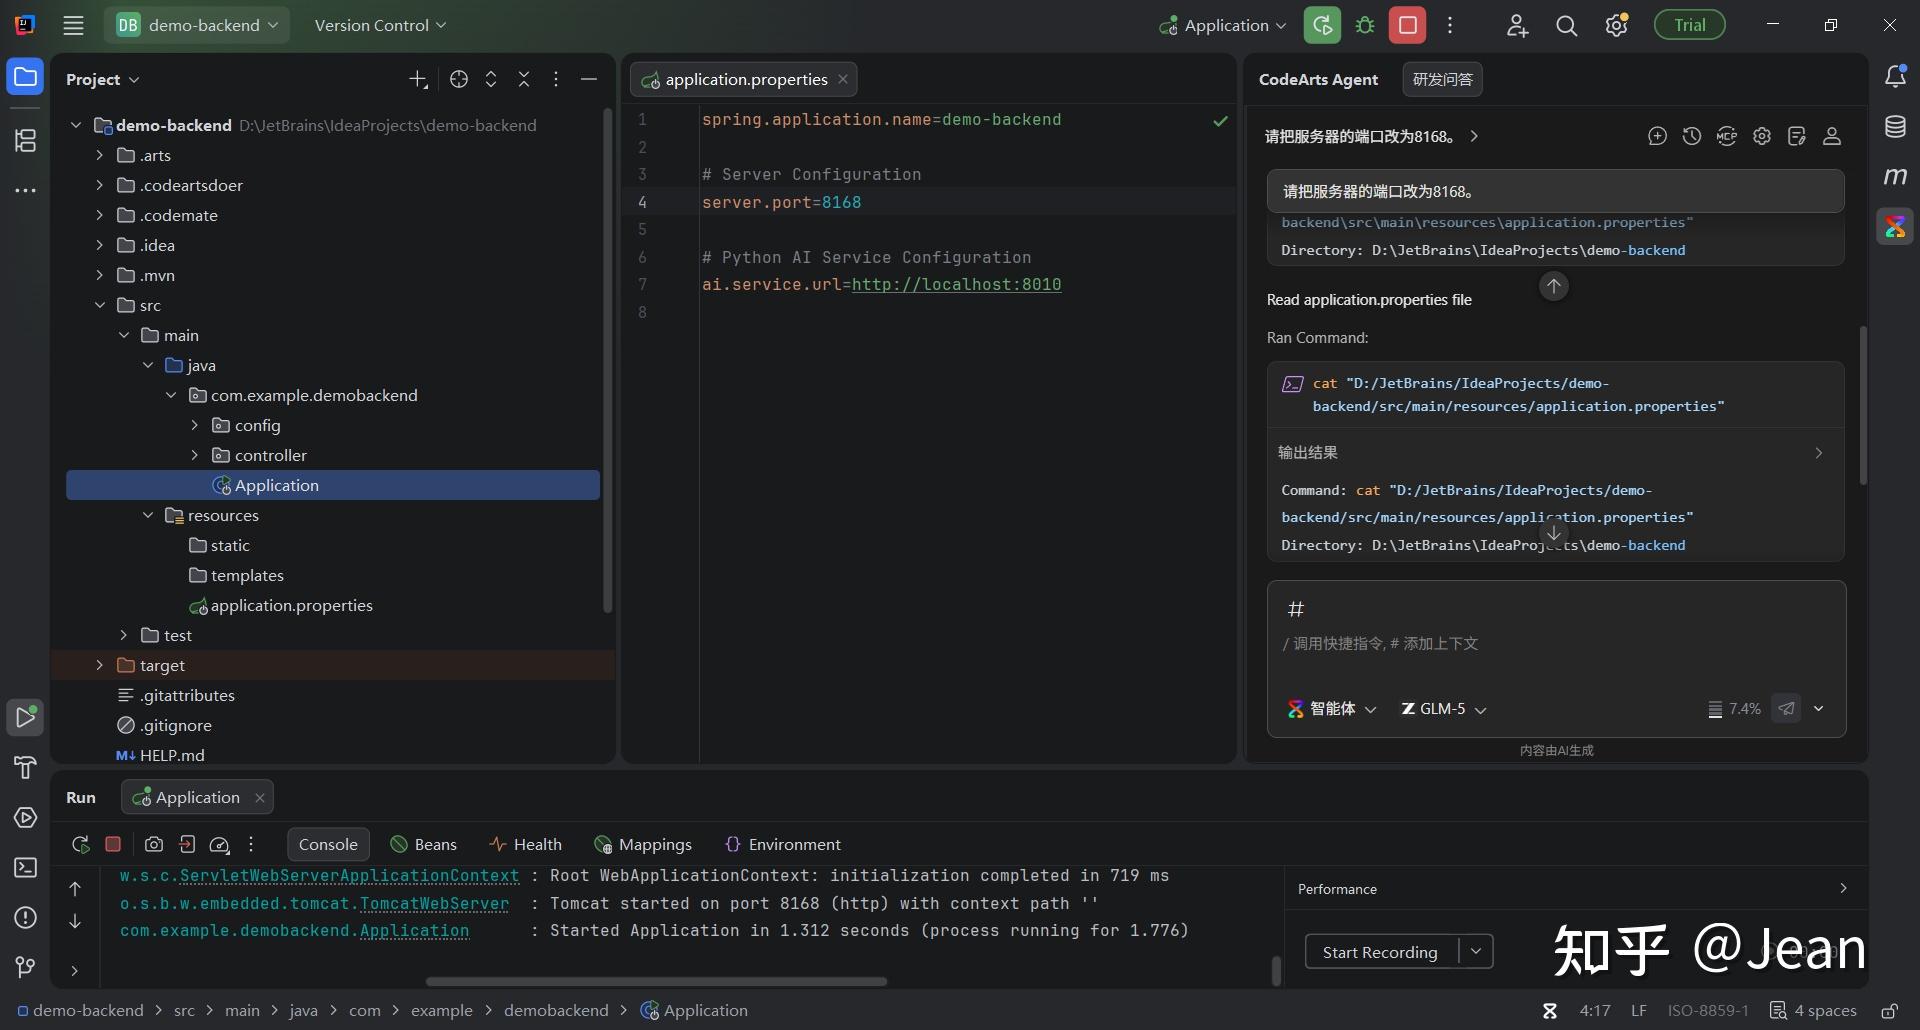Click the Trial license button
Screen dimensions: 1920x1030
[x=1689, y=25]
